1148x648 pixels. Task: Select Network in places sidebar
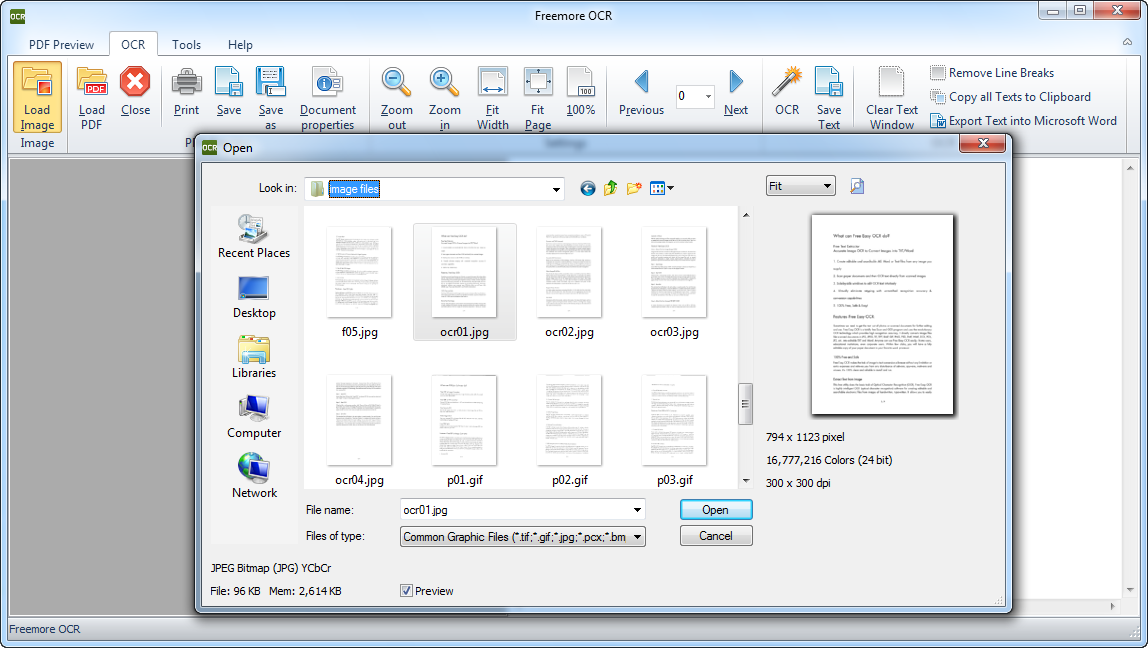click(x=254, y=476)
